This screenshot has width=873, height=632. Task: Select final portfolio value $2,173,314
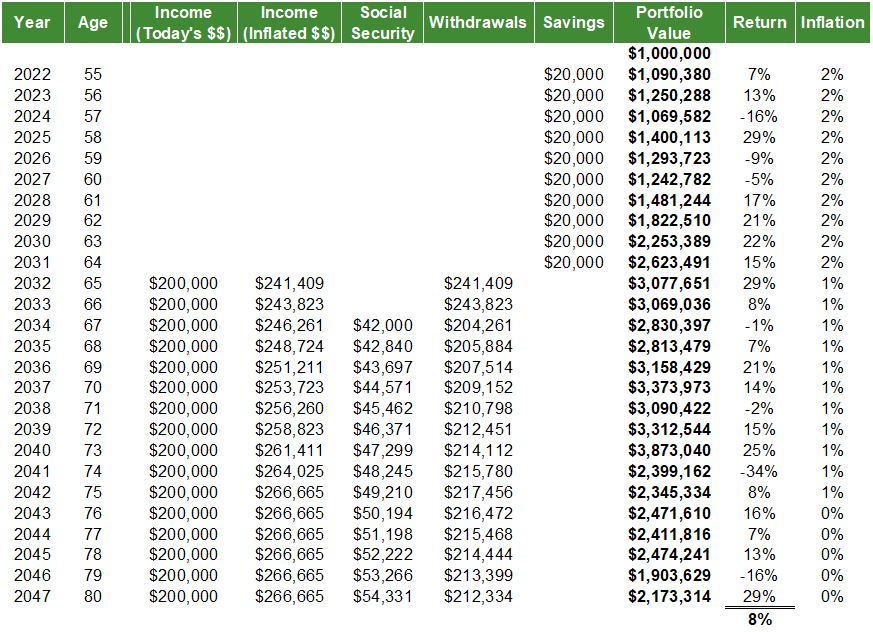tap(669, 596)
